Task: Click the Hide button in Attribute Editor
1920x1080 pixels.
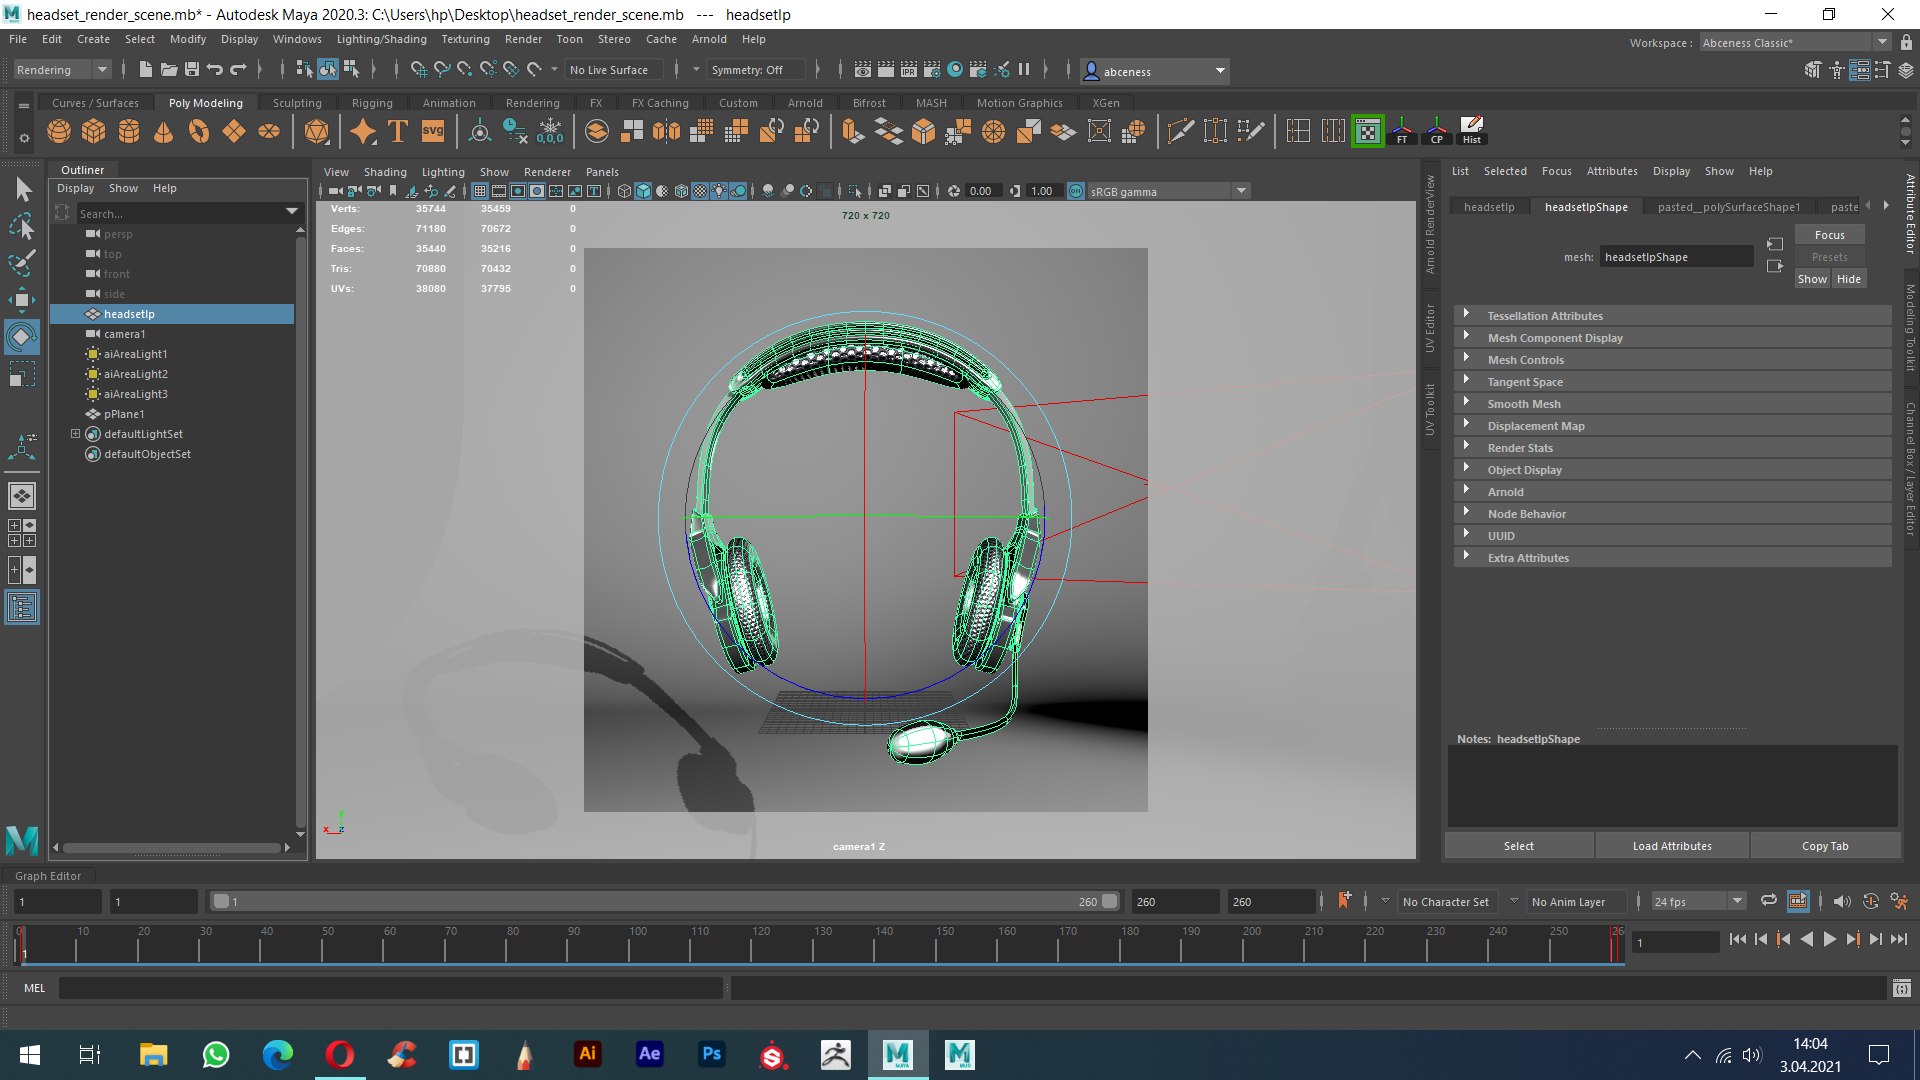Action: coord(1849,279)
